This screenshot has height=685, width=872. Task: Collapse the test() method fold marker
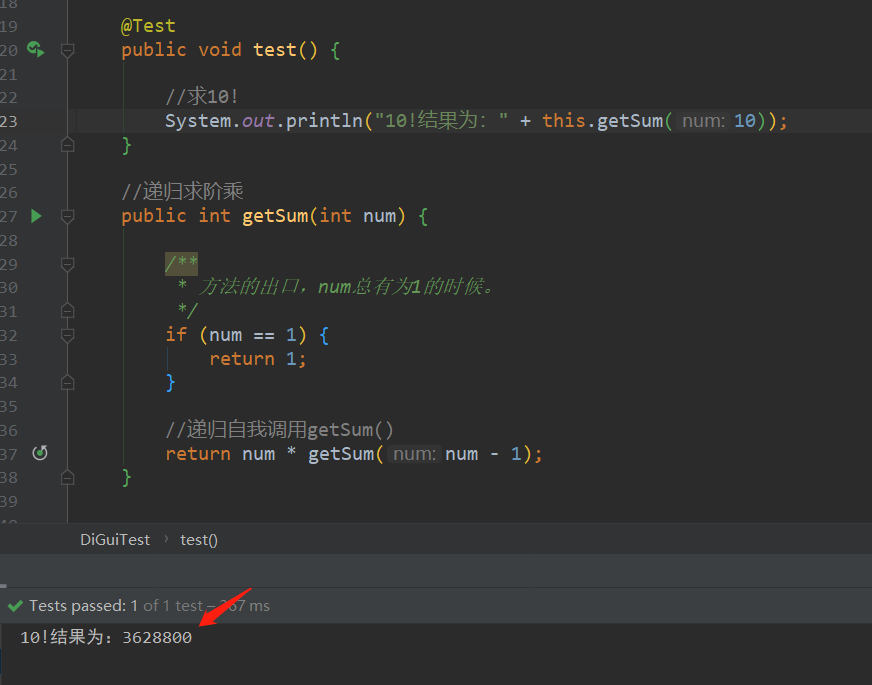(x=67, y=51)
